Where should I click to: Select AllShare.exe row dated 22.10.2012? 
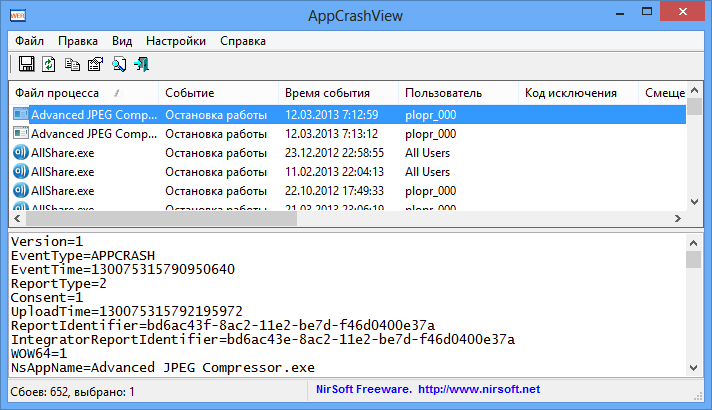click(x=347, y=191)
